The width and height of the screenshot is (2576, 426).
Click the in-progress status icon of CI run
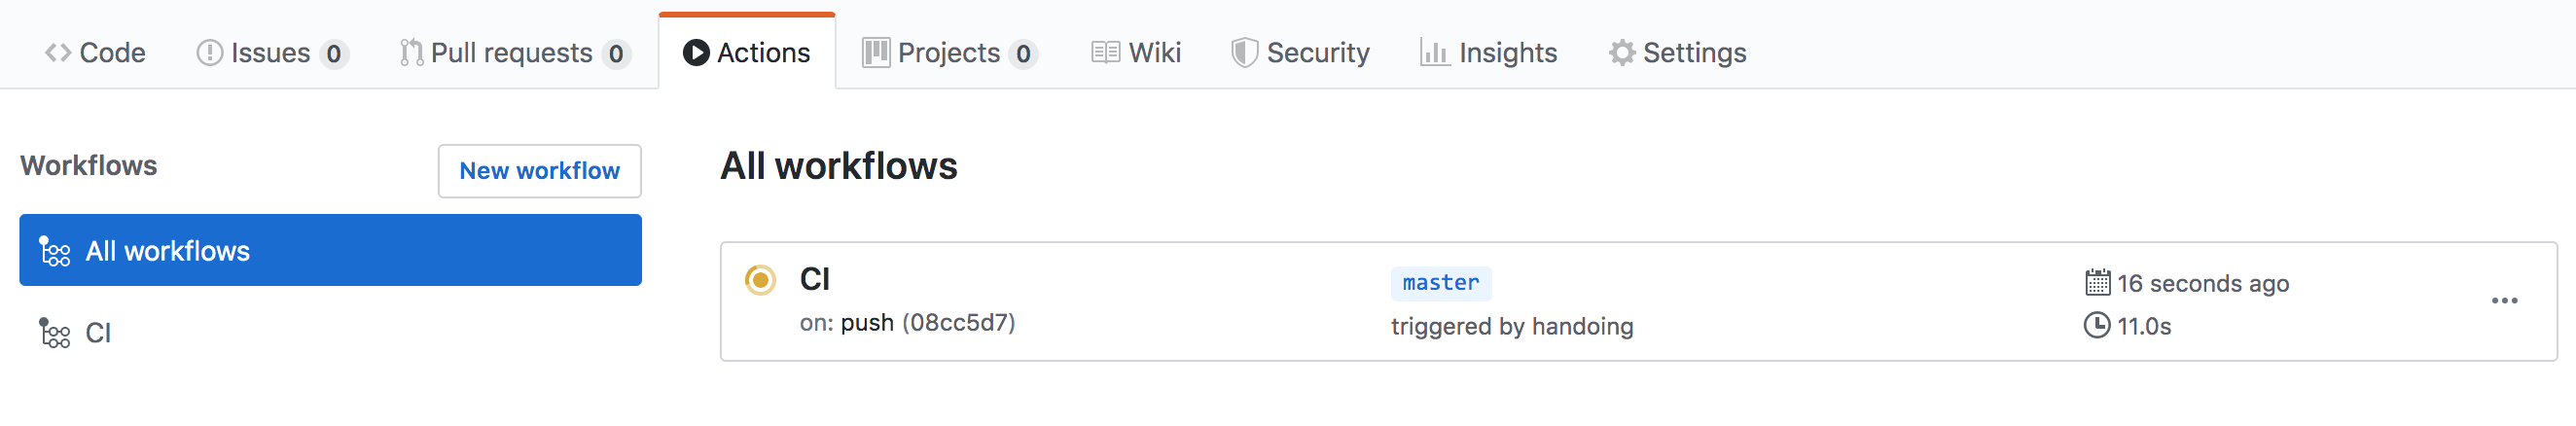[x=760, y=280]
